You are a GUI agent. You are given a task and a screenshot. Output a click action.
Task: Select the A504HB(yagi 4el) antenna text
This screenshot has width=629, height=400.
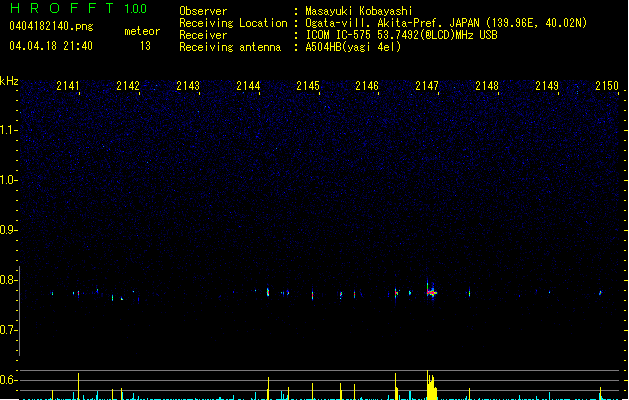(x=353, y=47)
